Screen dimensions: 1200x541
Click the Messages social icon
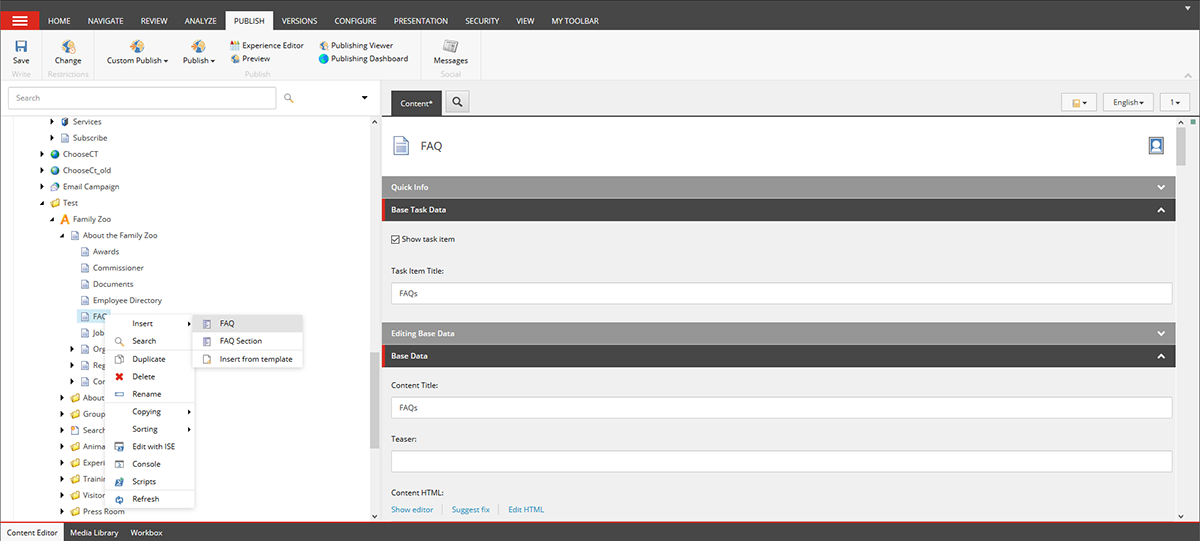point(450,47)
